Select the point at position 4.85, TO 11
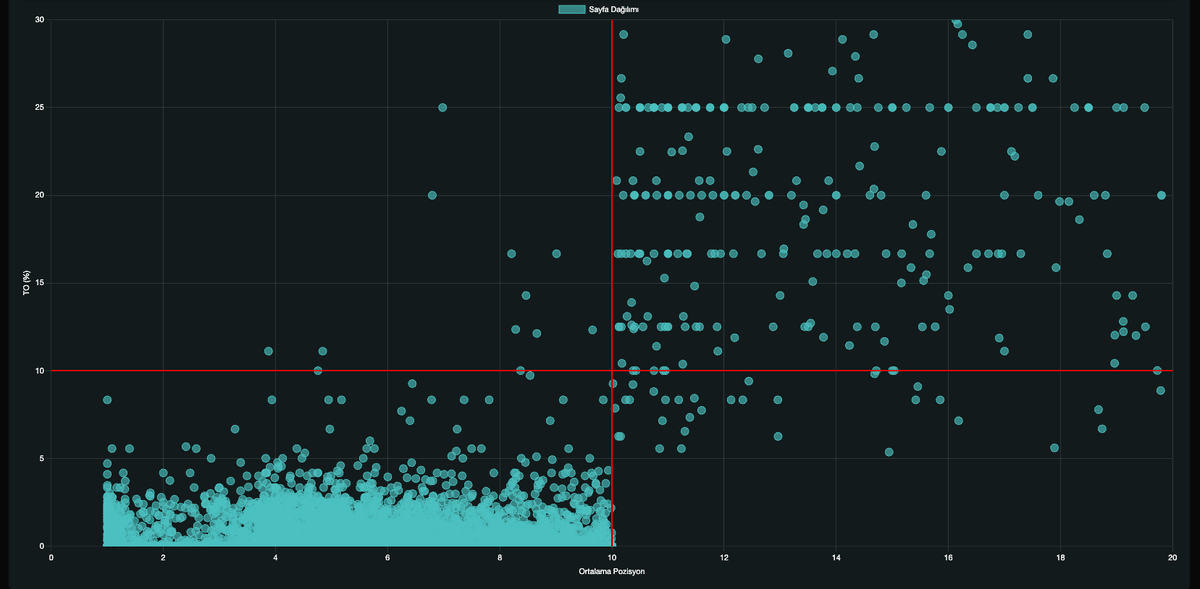Image resolution: width=1200 pixels, height=589 pixels. pos(322,351)
